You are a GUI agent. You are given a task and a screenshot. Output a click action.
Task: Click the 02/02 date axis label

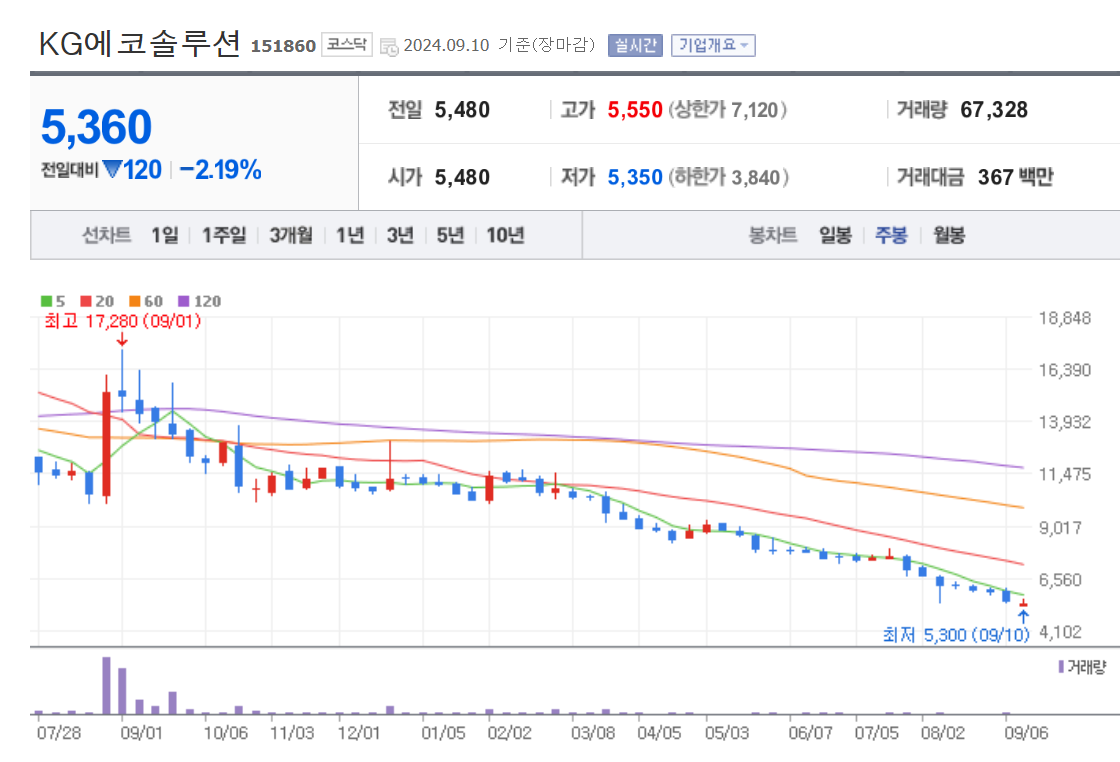(x=509, y=733)
